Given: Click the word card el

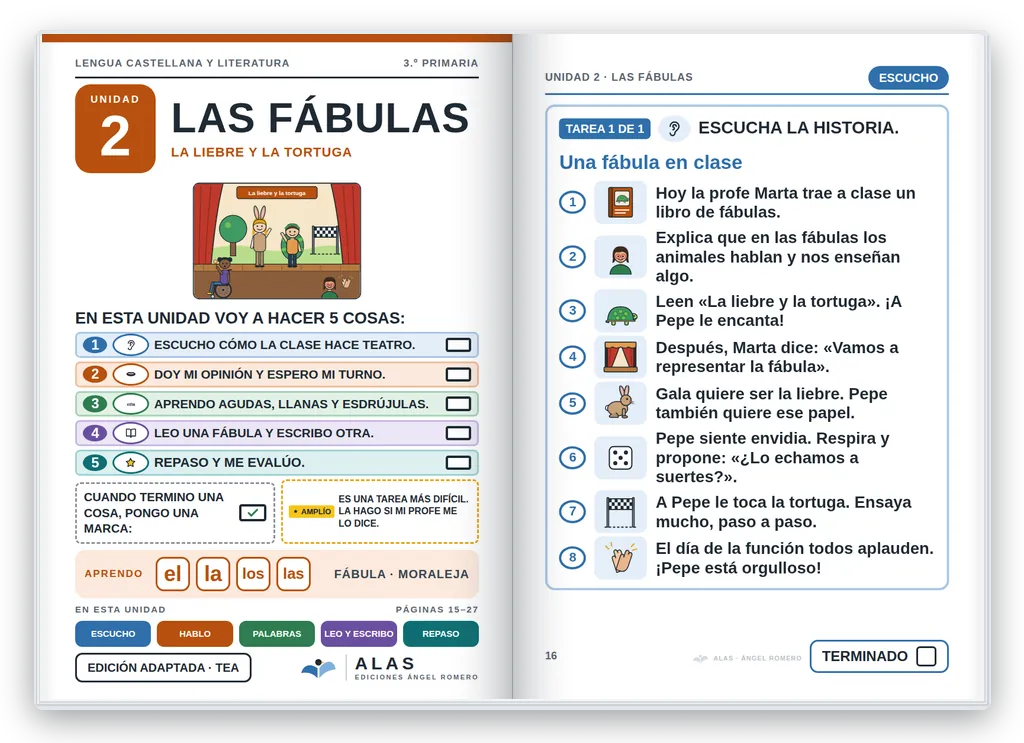Looking at the screenshot, I should pos(172,574).
